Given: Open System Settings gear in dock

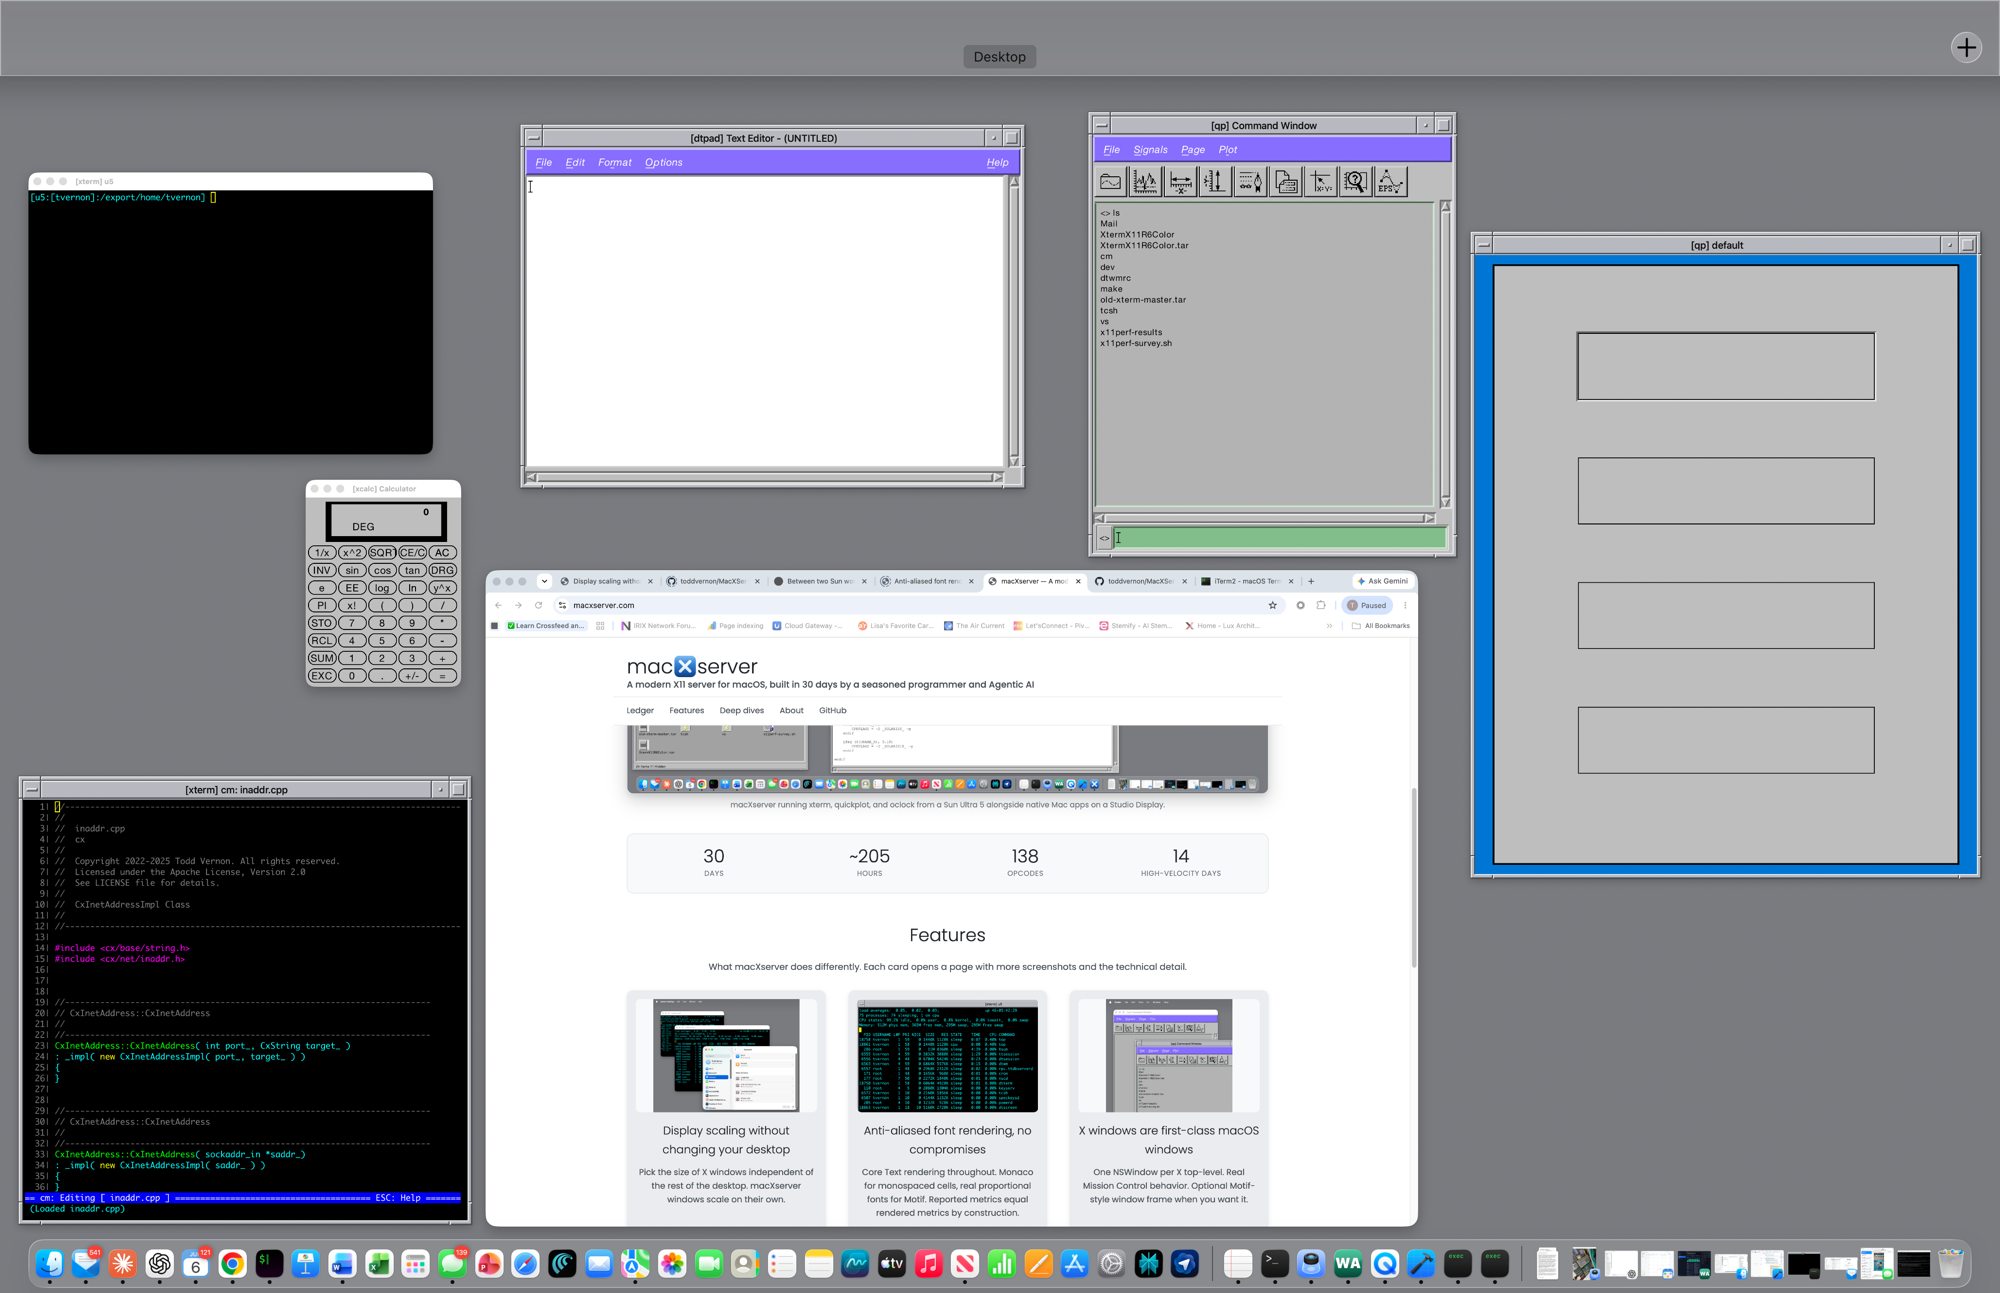Looking at the screenshot, I should tap(1111, 1264).
